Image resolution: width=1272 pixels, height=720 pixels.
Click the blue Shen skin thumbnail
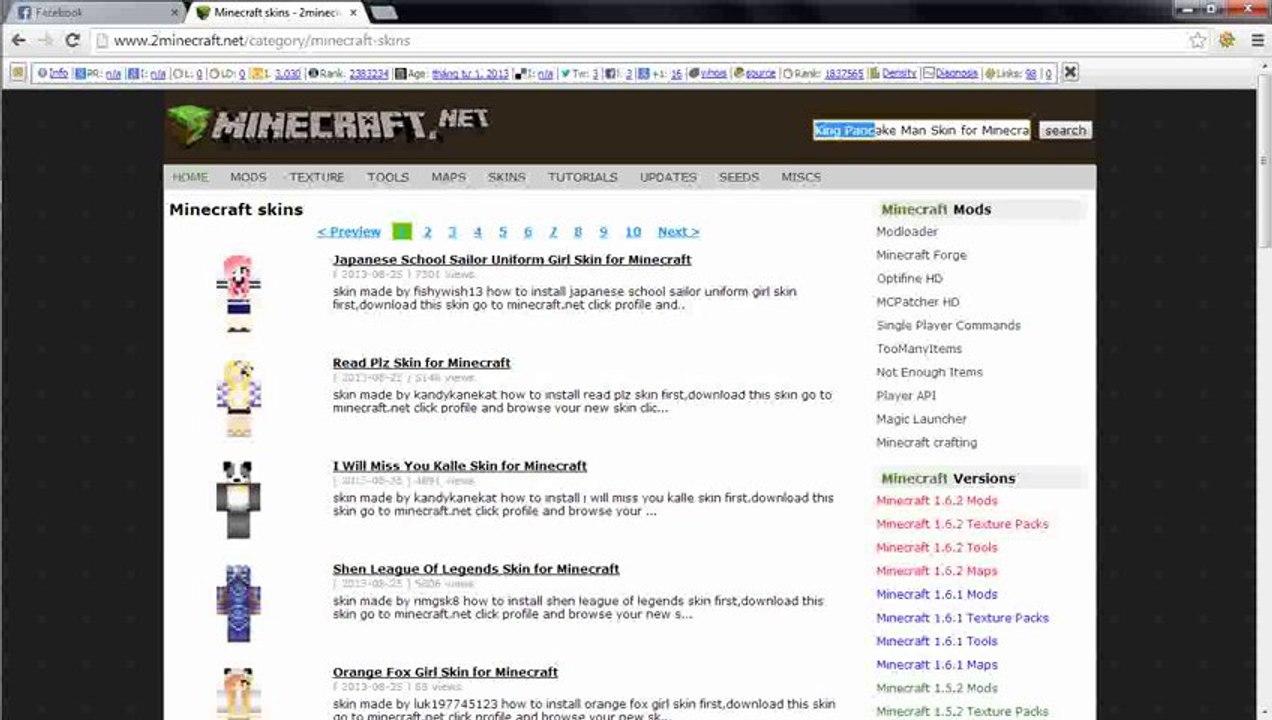tap(238, 602)
